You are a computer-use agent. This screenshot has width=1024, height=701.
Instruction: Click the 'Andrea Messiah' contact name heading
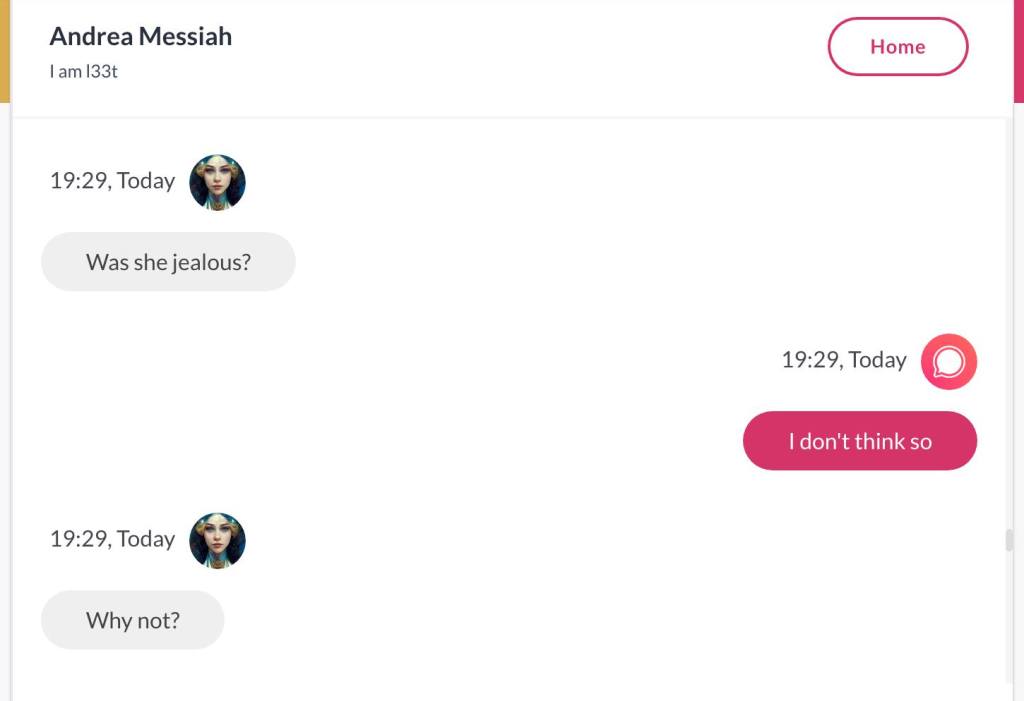[x=140, y=36]
